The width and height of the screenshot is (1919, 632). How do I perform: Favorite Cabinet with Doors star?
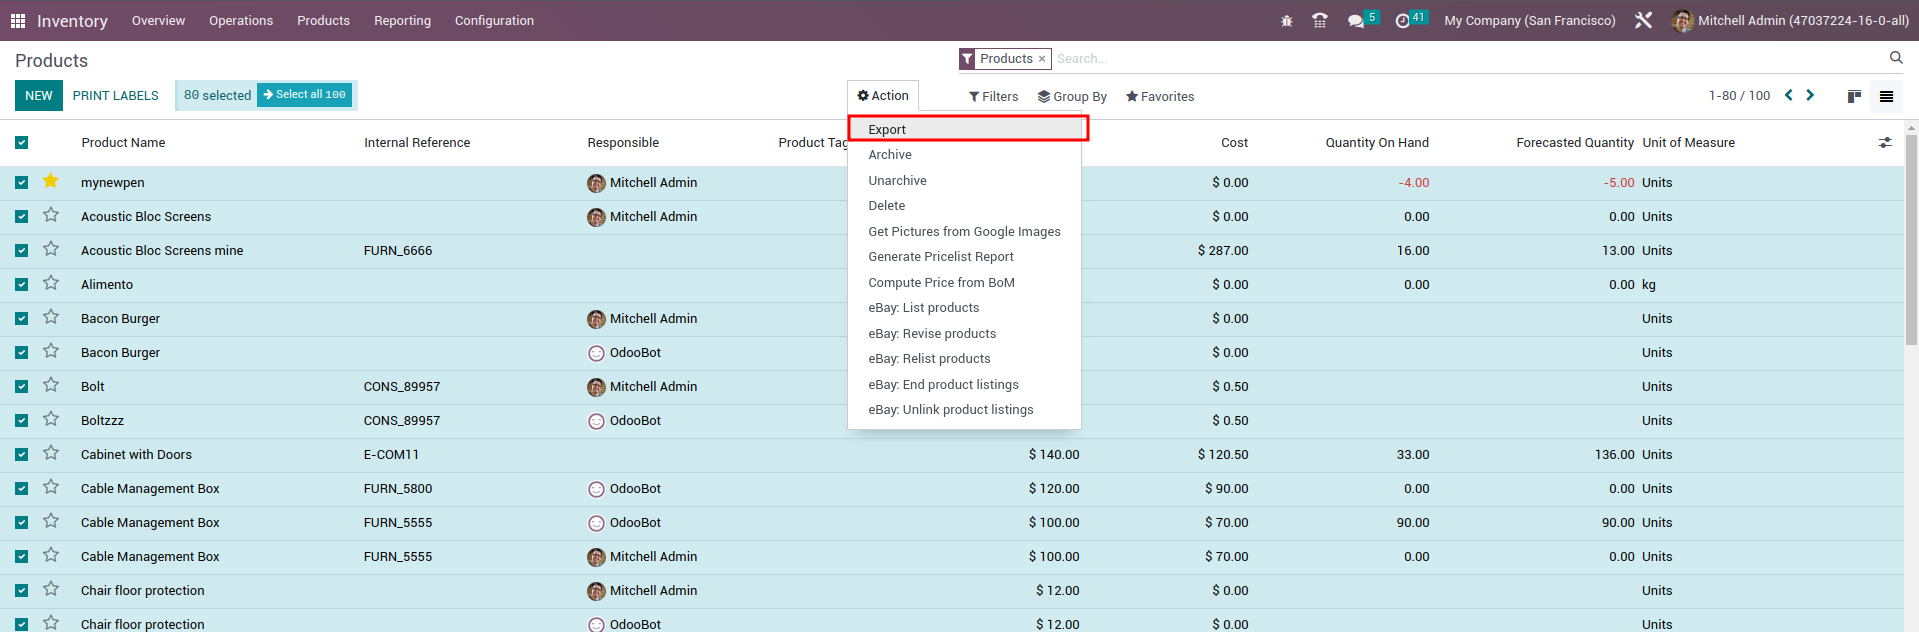[x=51, y=453]
